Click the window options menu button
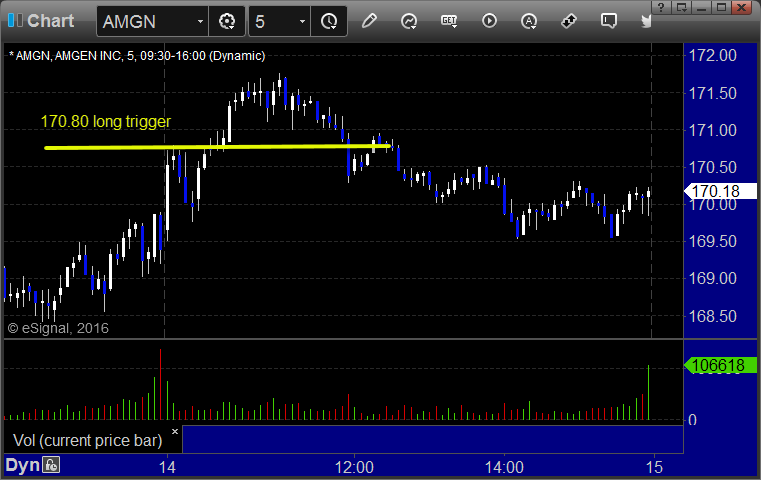Image resolution: width=761 pixels, height=480 pixels. pos(681,7)
